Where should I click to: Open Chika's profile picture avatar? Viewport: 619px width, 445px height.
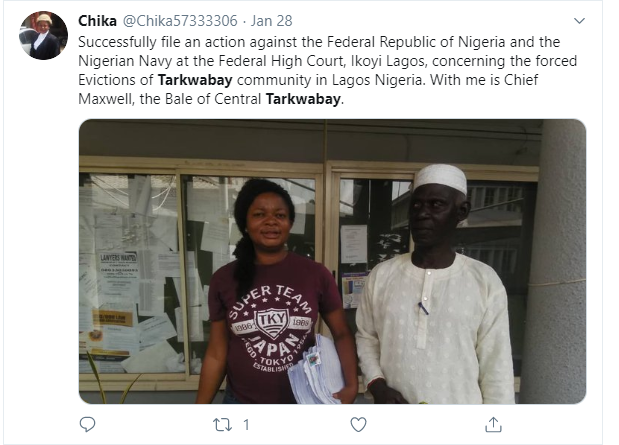tap(43, 36)
